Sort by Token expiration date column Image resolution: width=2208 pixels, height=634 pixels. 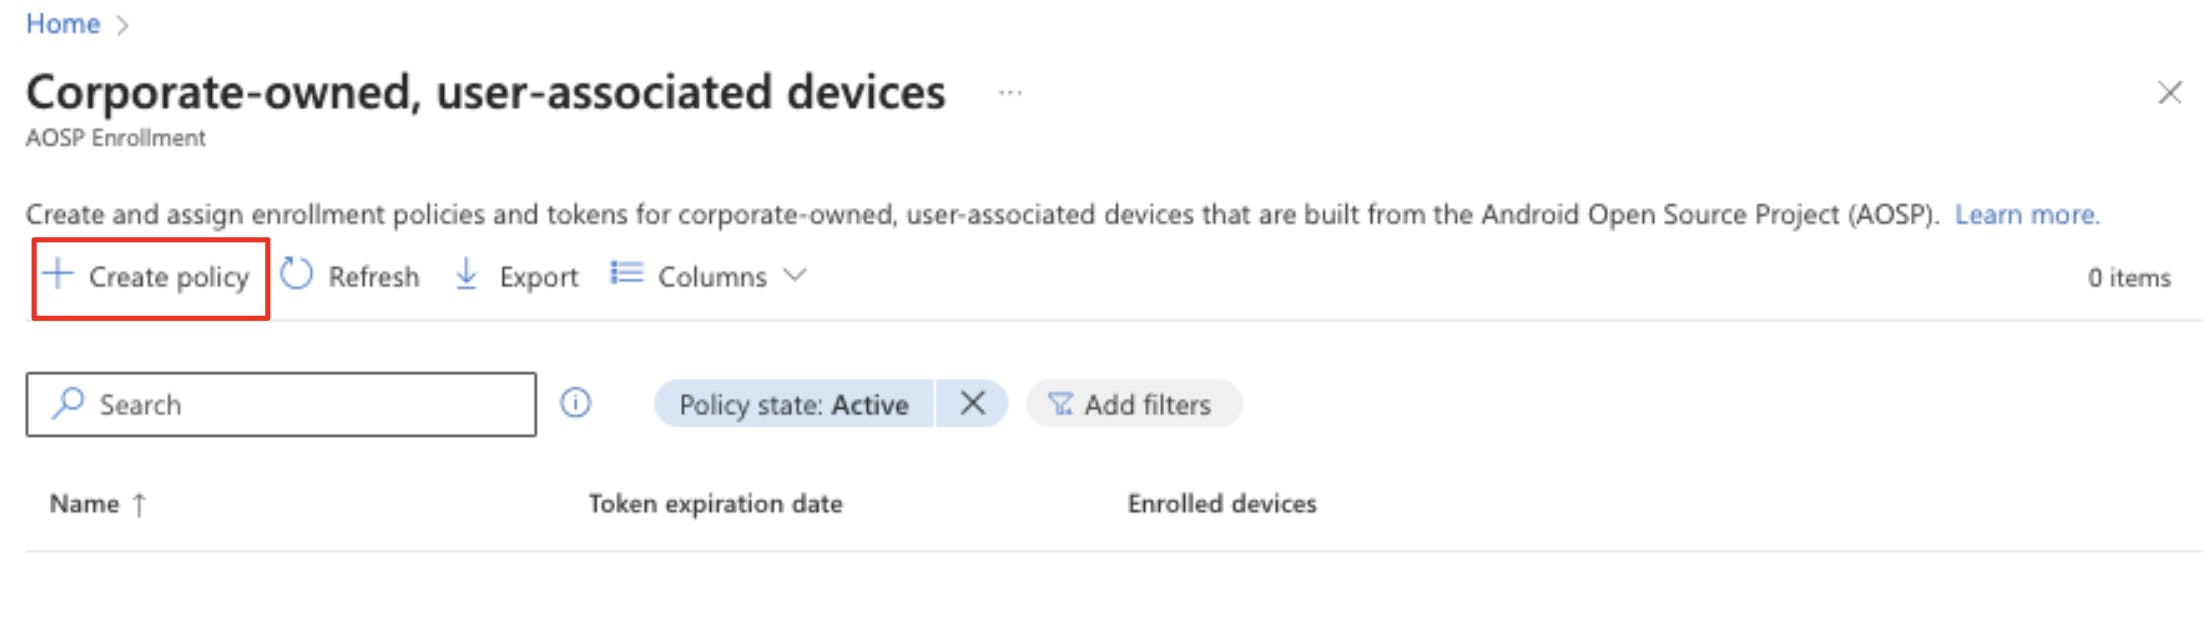coord(715,503)
